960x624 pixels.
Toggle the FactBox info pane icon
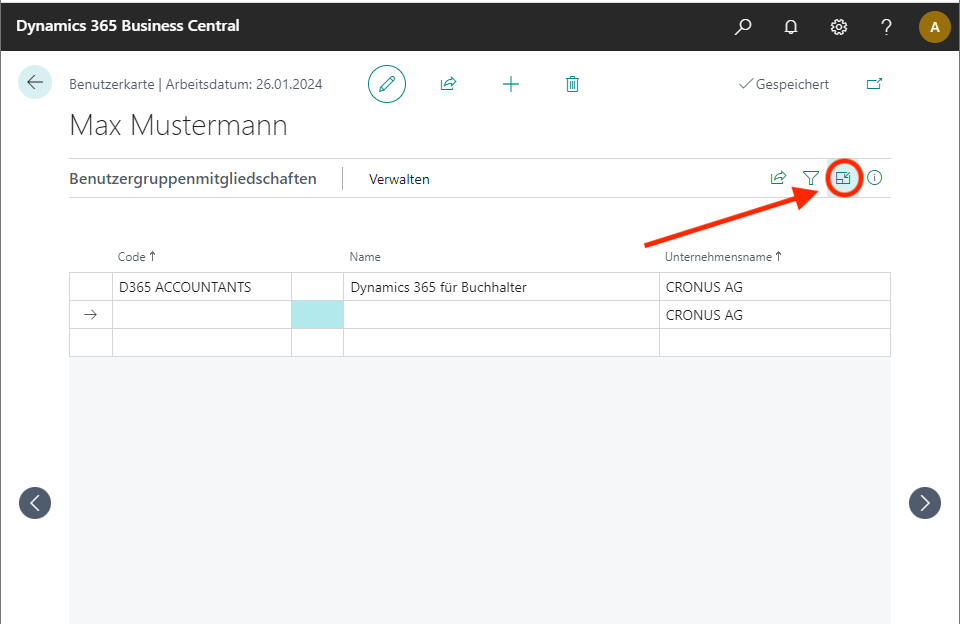875,178
